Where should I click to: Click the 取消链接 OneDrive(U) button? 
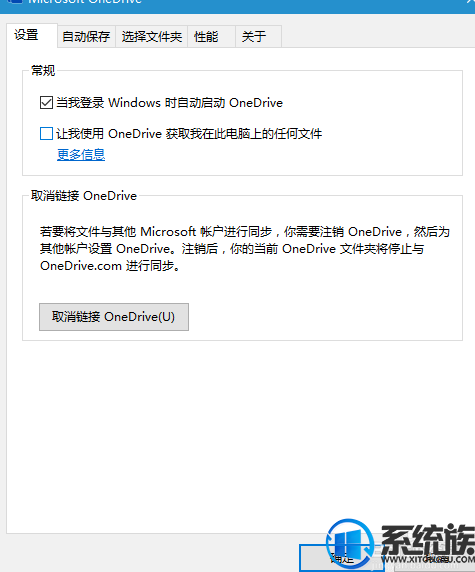[x=114, y=317]
